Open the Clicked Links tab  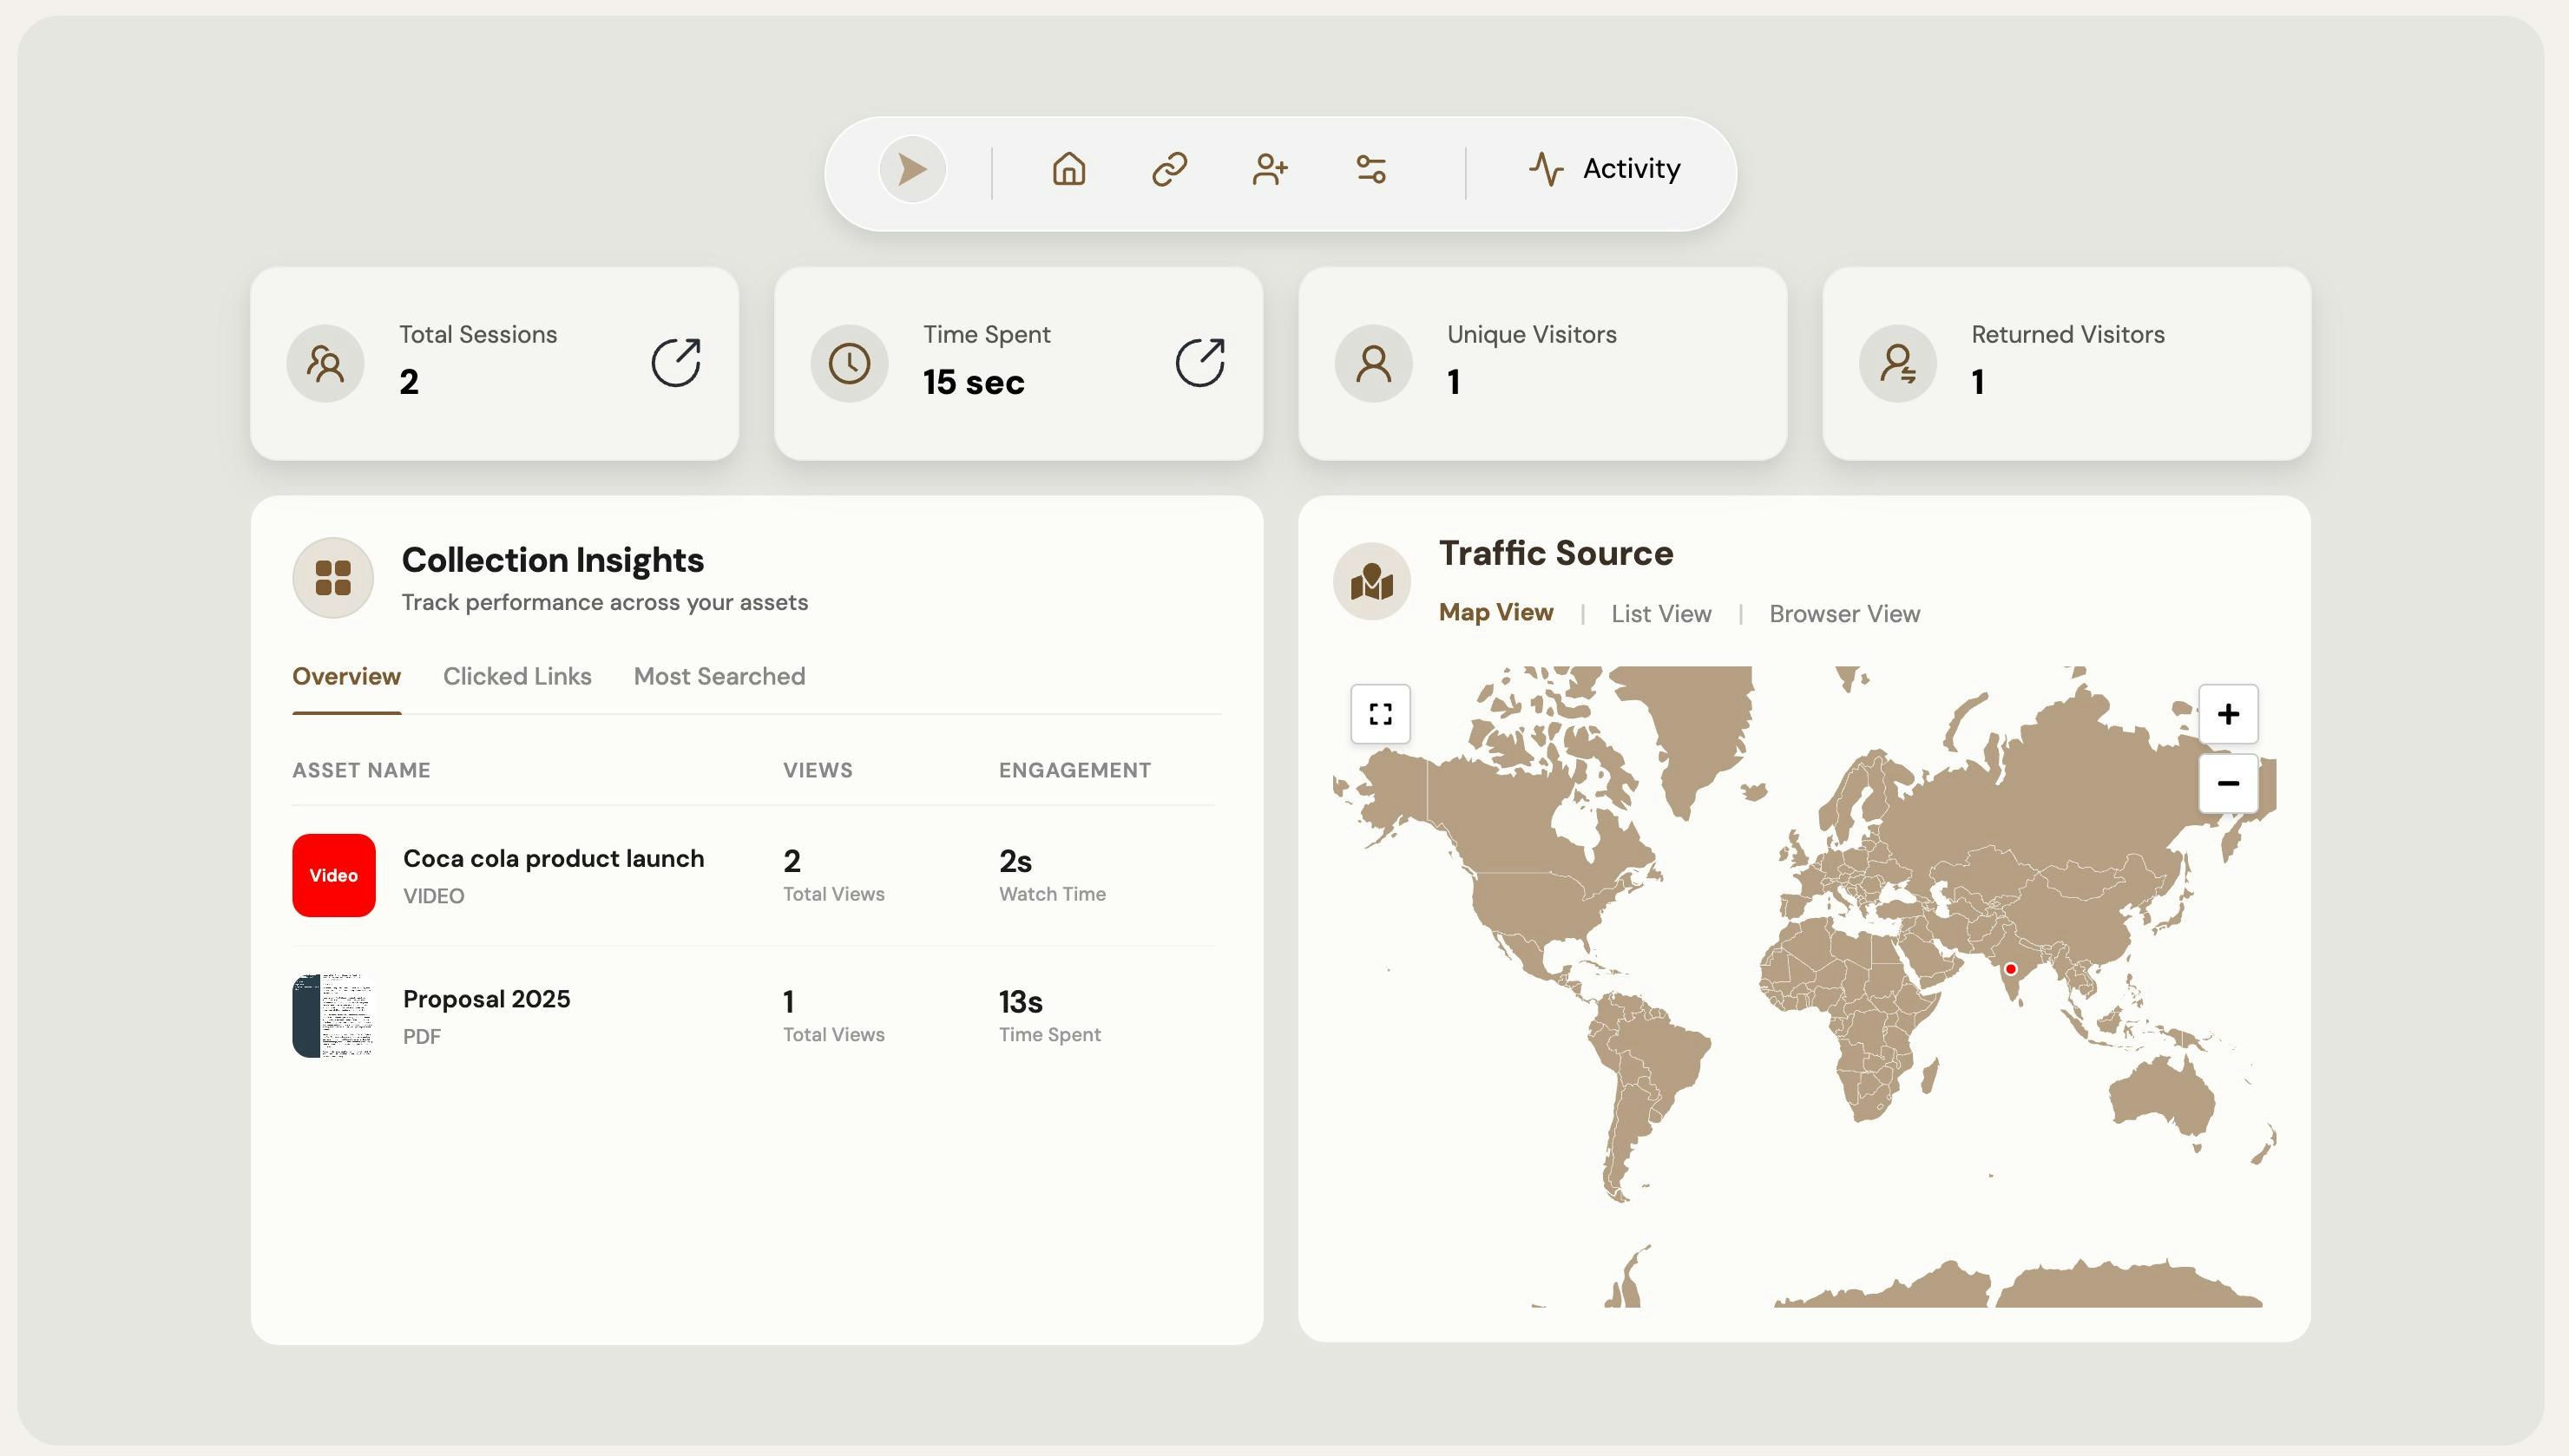[x=516, y=676]
